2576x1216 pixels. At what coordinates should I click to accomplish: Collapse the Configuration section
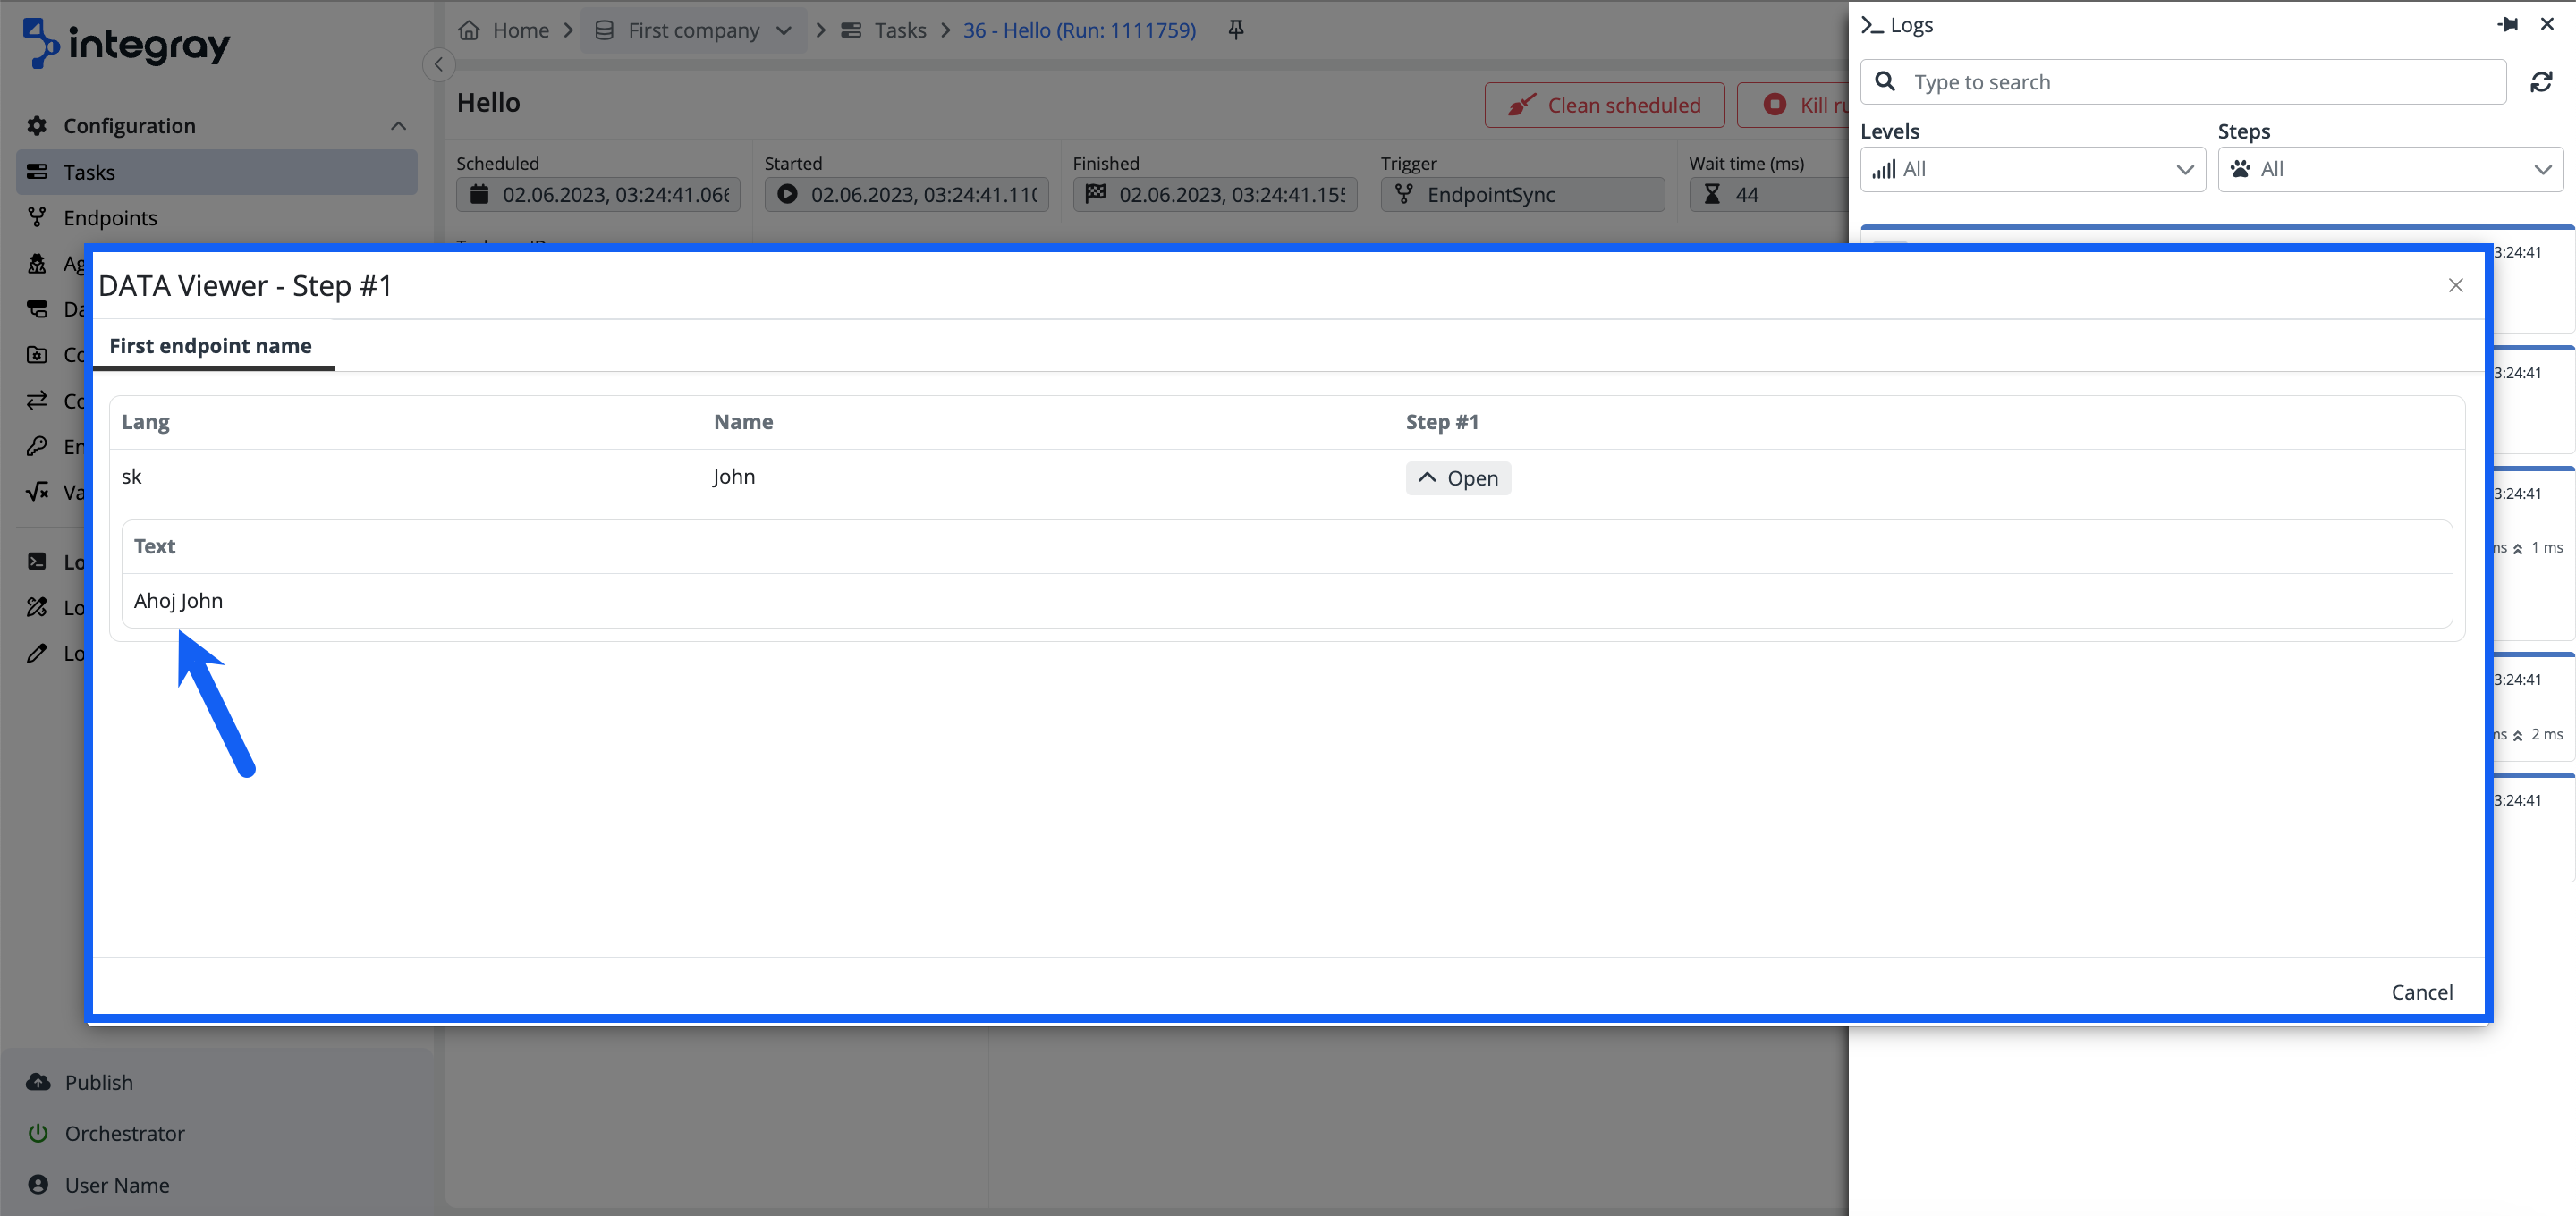pyautogui.click(x=398, y=126)
